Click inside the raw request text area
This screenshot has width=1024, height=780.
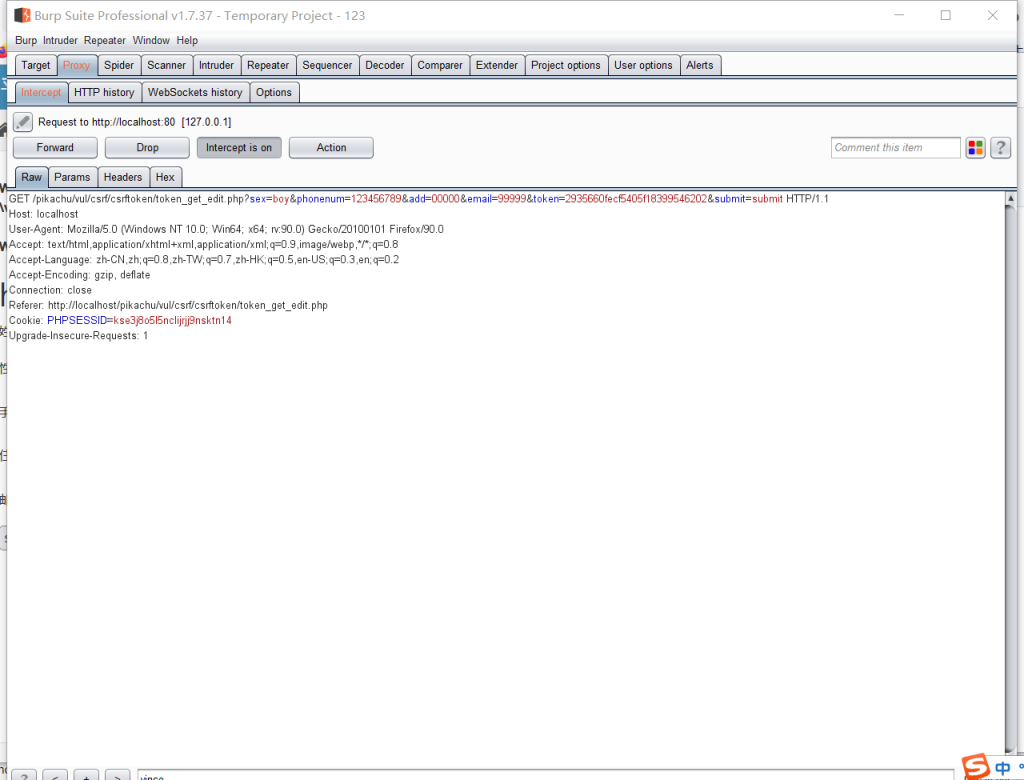500,500
